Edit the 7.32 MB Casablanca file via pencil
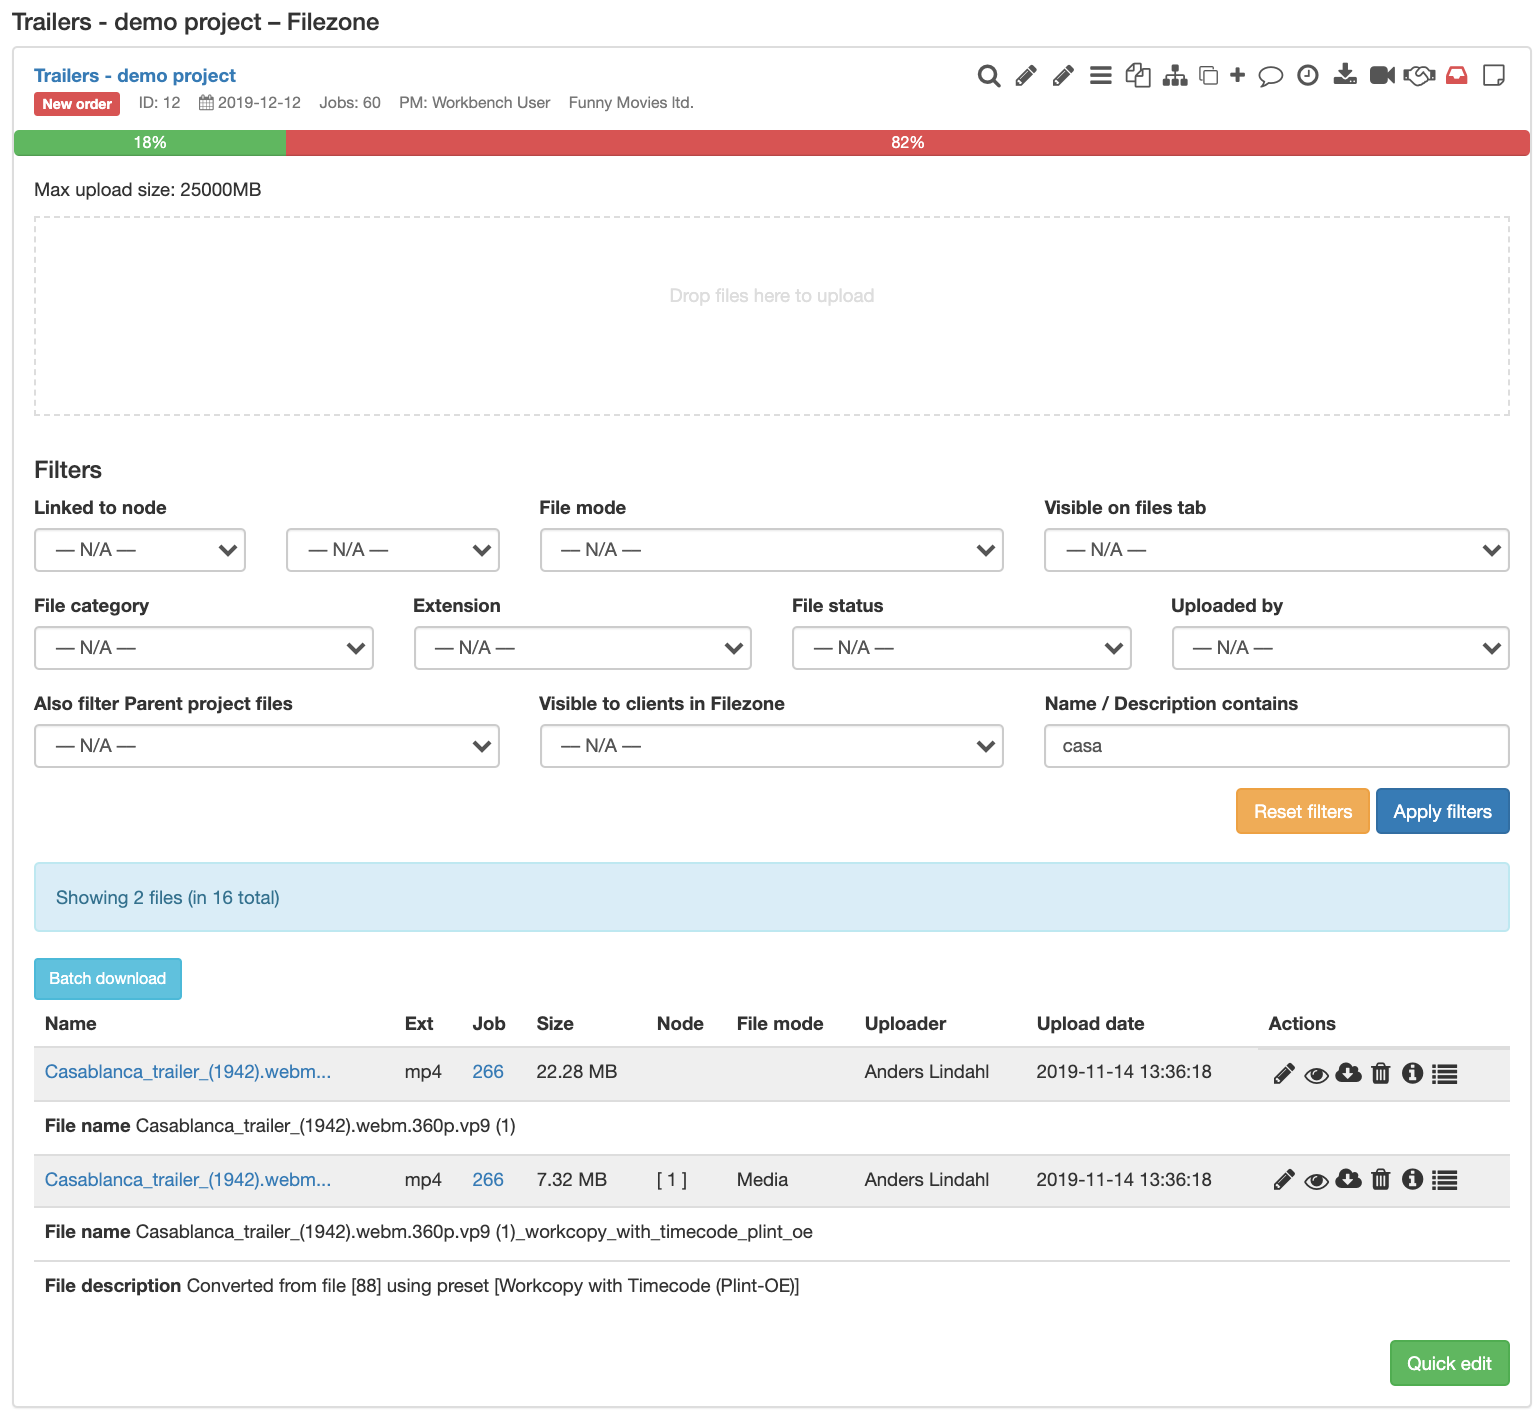 [x=1284, y=1180]
